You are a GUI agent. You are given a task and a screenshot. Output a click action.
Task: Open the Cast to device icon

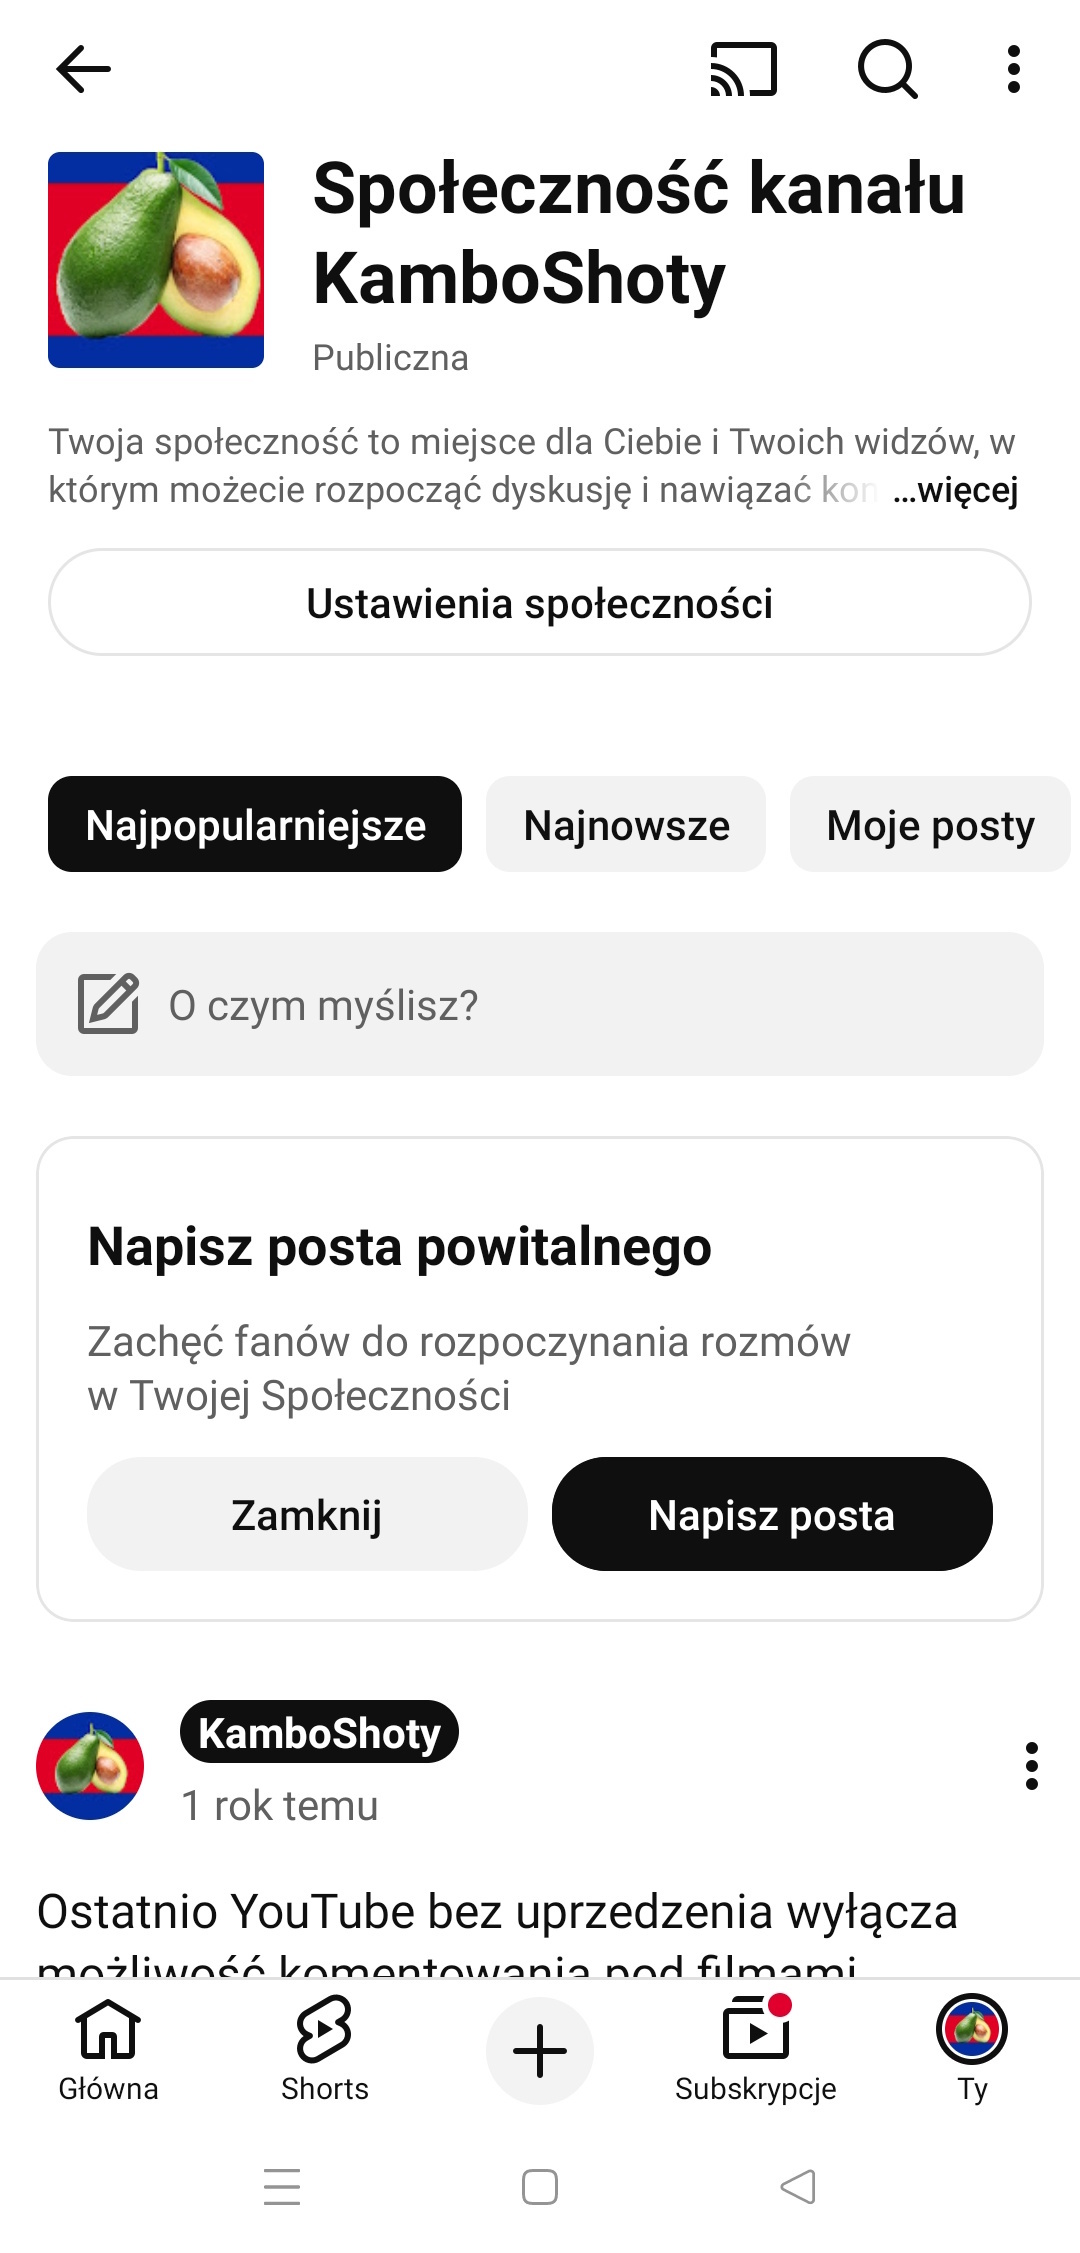pyautogui.click(x=743, y=69)
